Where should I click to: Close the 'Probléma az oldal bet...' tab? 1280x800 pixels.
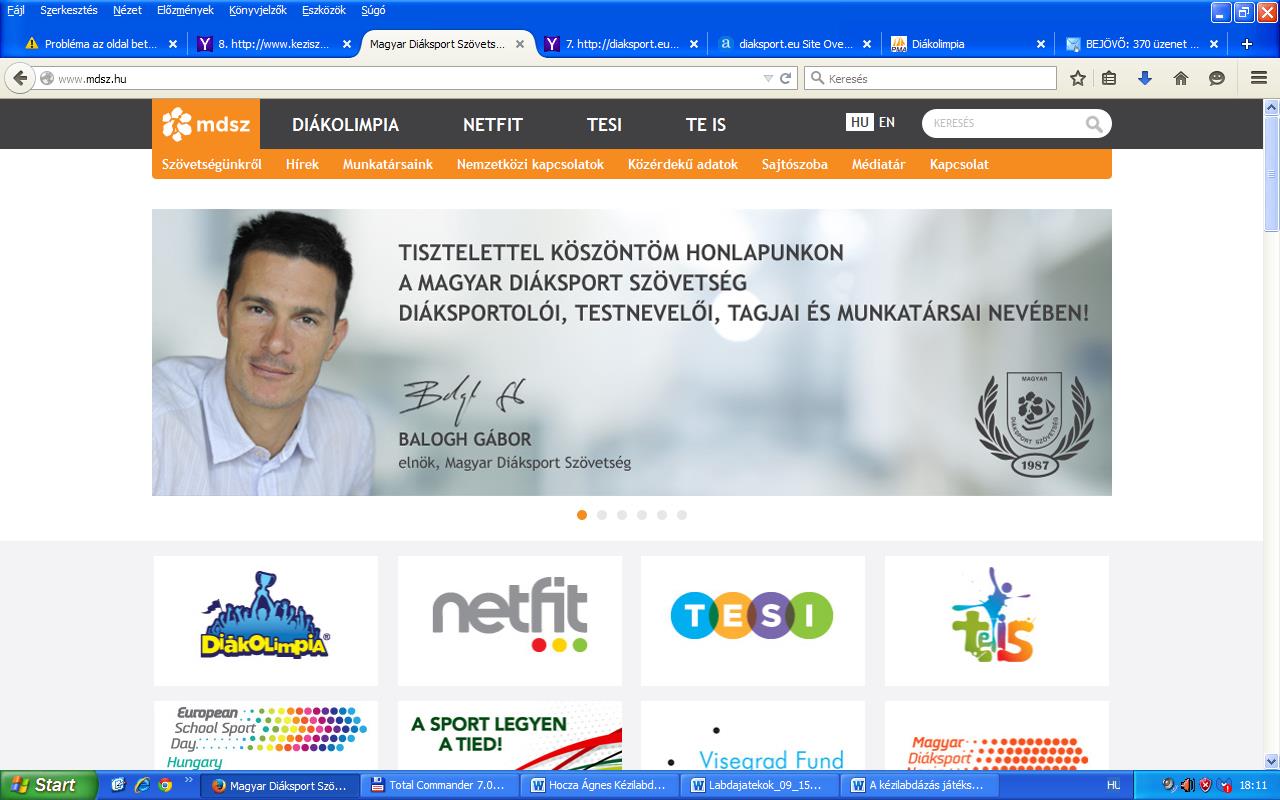(x=173, y=44)
